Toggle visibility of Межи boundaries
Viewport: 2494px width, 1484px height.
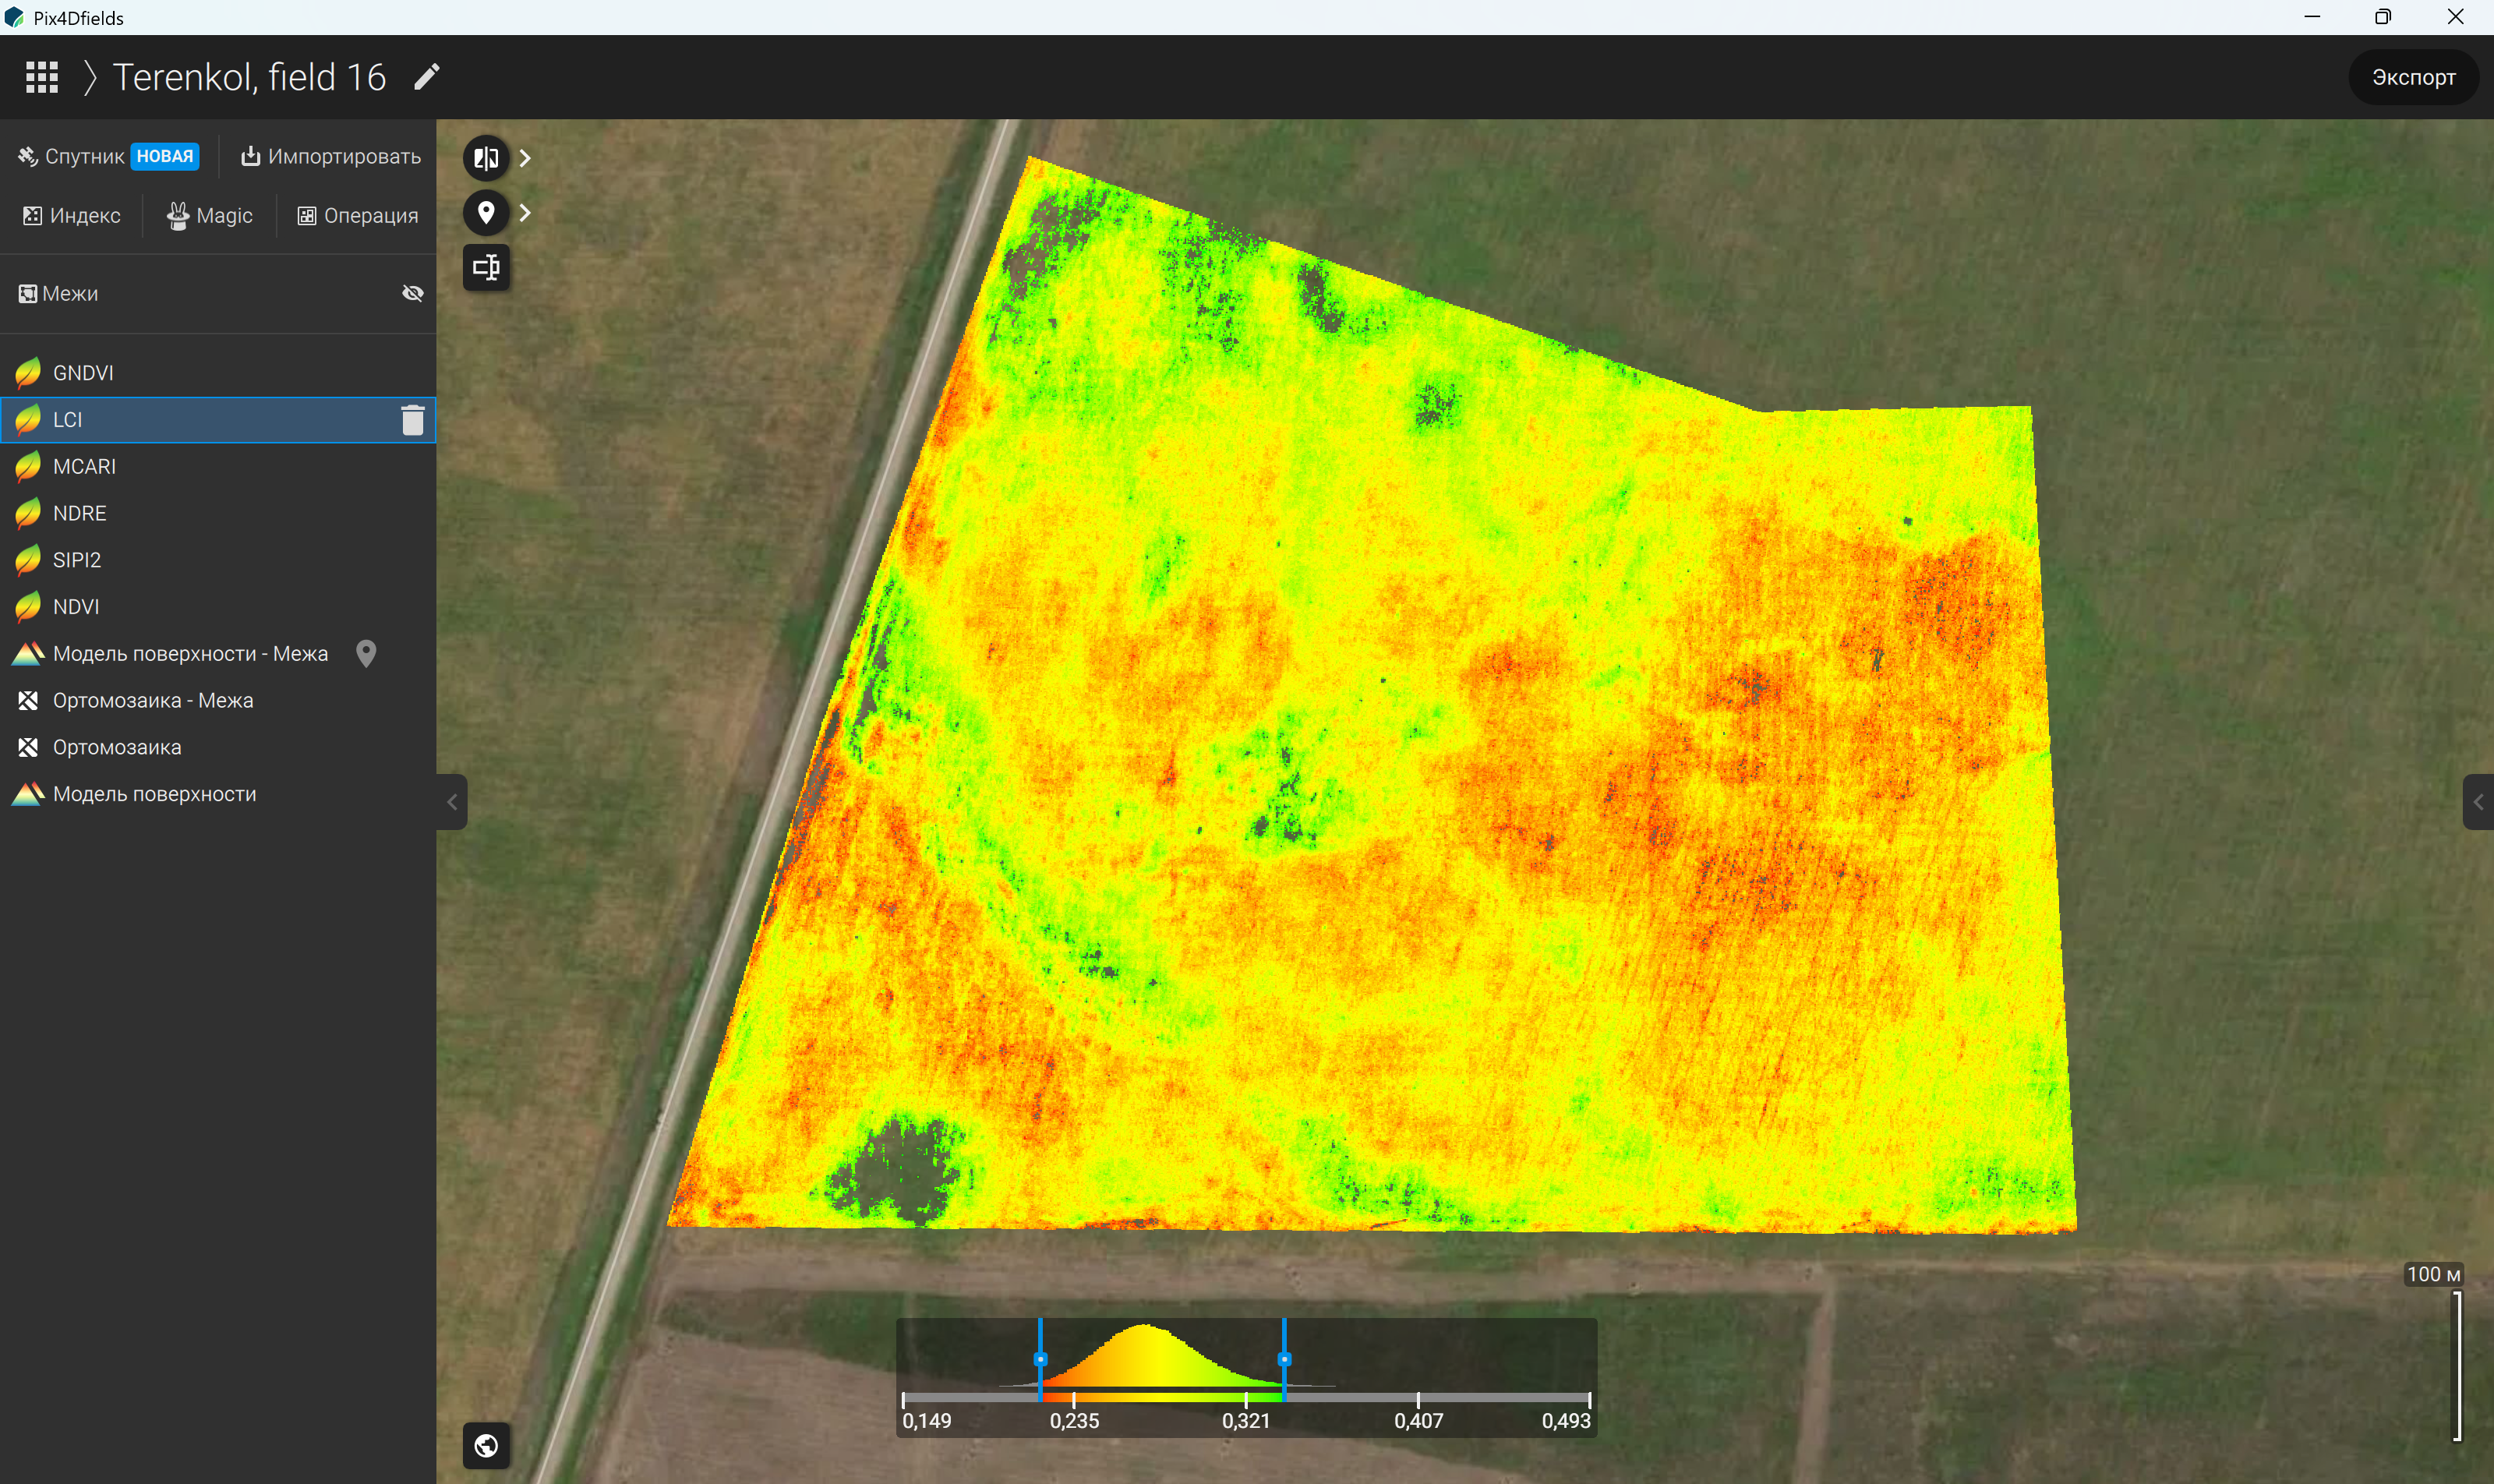(413, 293)
